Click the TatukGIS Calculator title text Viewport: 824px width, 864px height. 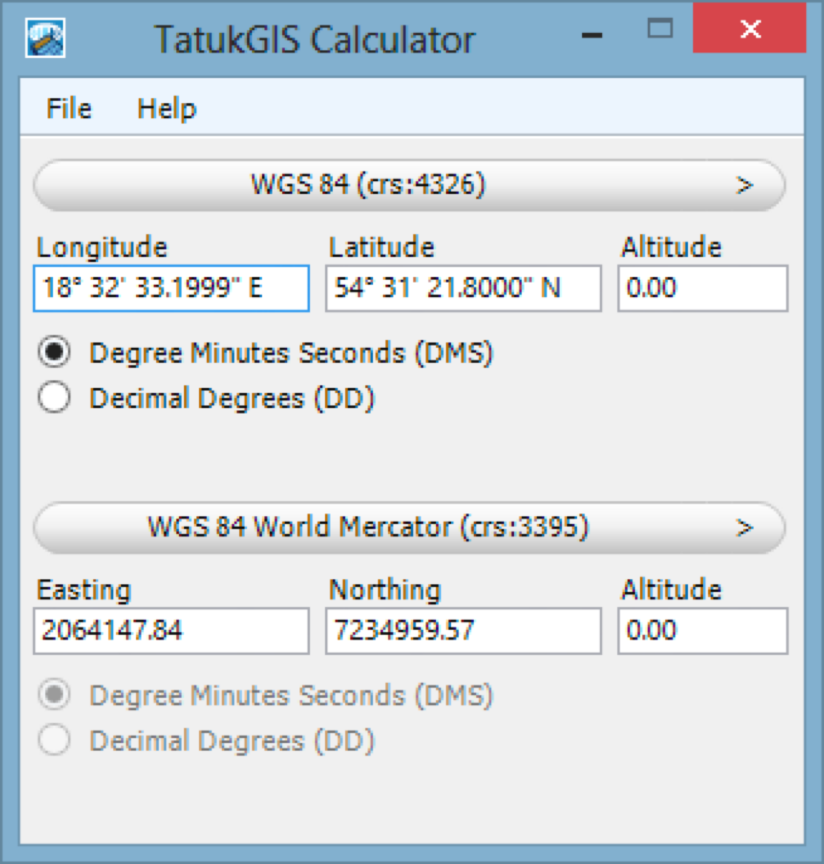[315, 40]
